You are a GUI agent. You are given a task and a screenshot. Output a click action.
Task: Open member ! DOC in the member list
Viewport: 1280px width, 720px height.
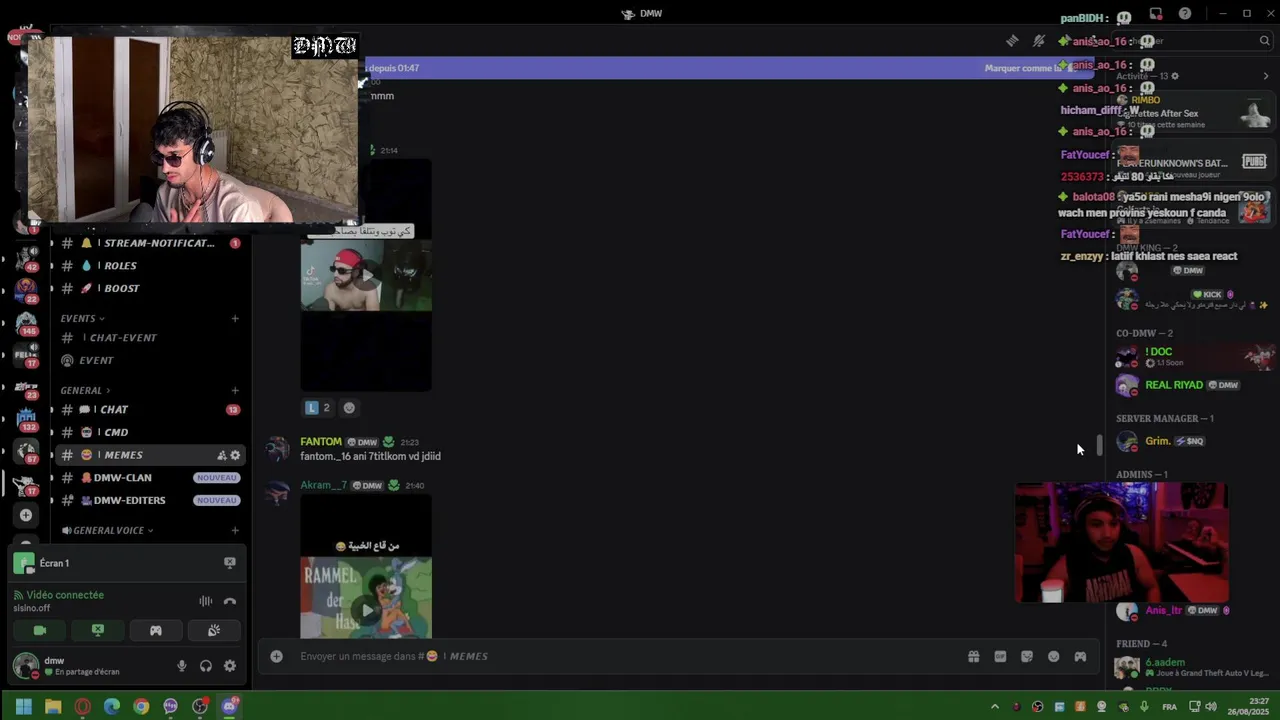(1192, 356)
